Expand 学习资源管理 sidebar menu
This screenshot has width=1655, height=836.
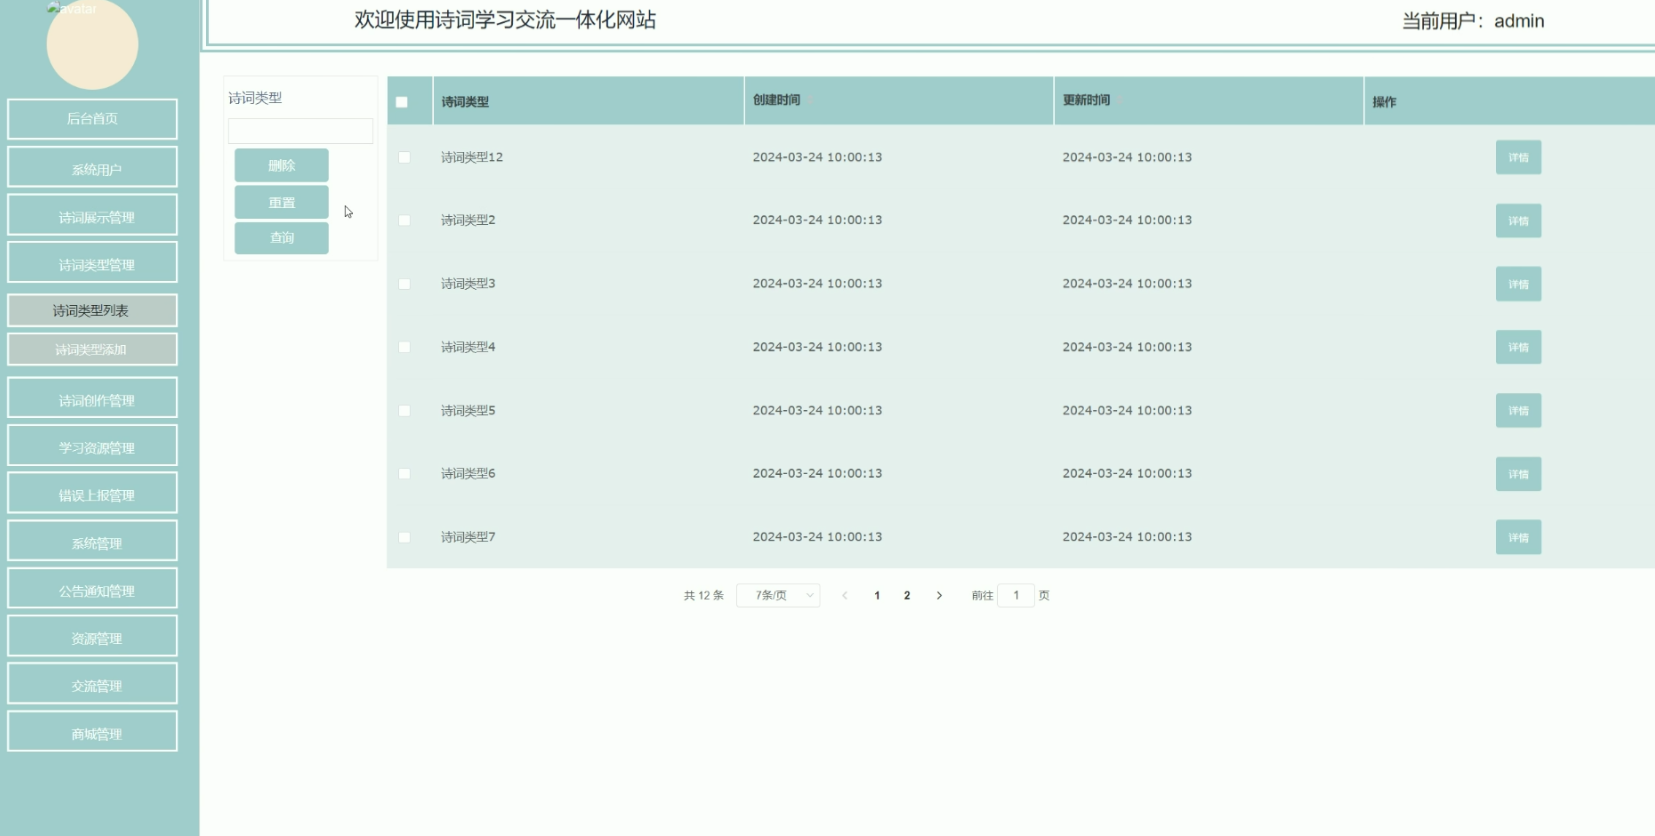93,446
